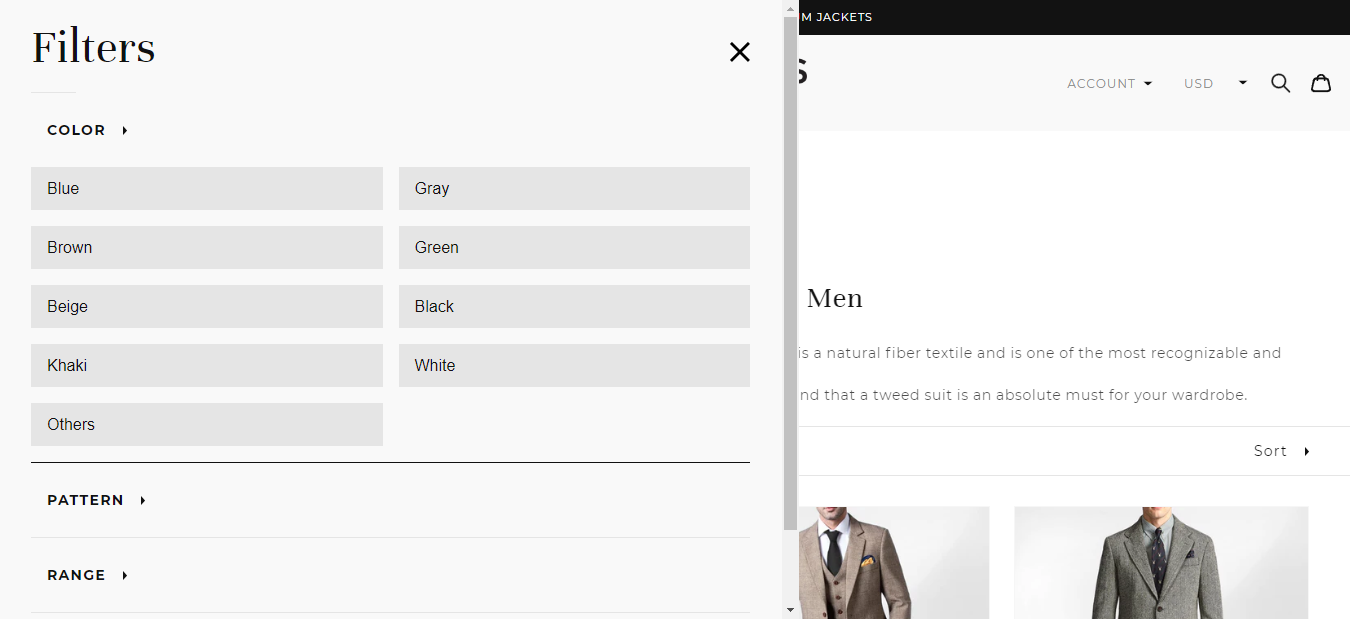Image resolution: width=1350 pixels, height=619 pixels.
Task: Open the Sort options
Action: tap(1281, 451)
